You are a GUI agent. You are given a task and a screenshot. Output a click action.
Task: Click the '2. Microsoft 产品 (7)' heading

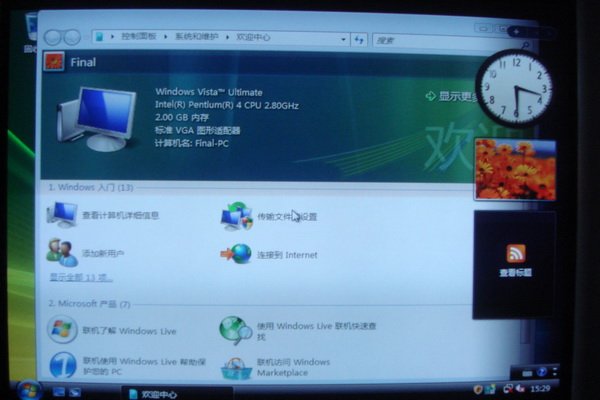pos(89,304)
